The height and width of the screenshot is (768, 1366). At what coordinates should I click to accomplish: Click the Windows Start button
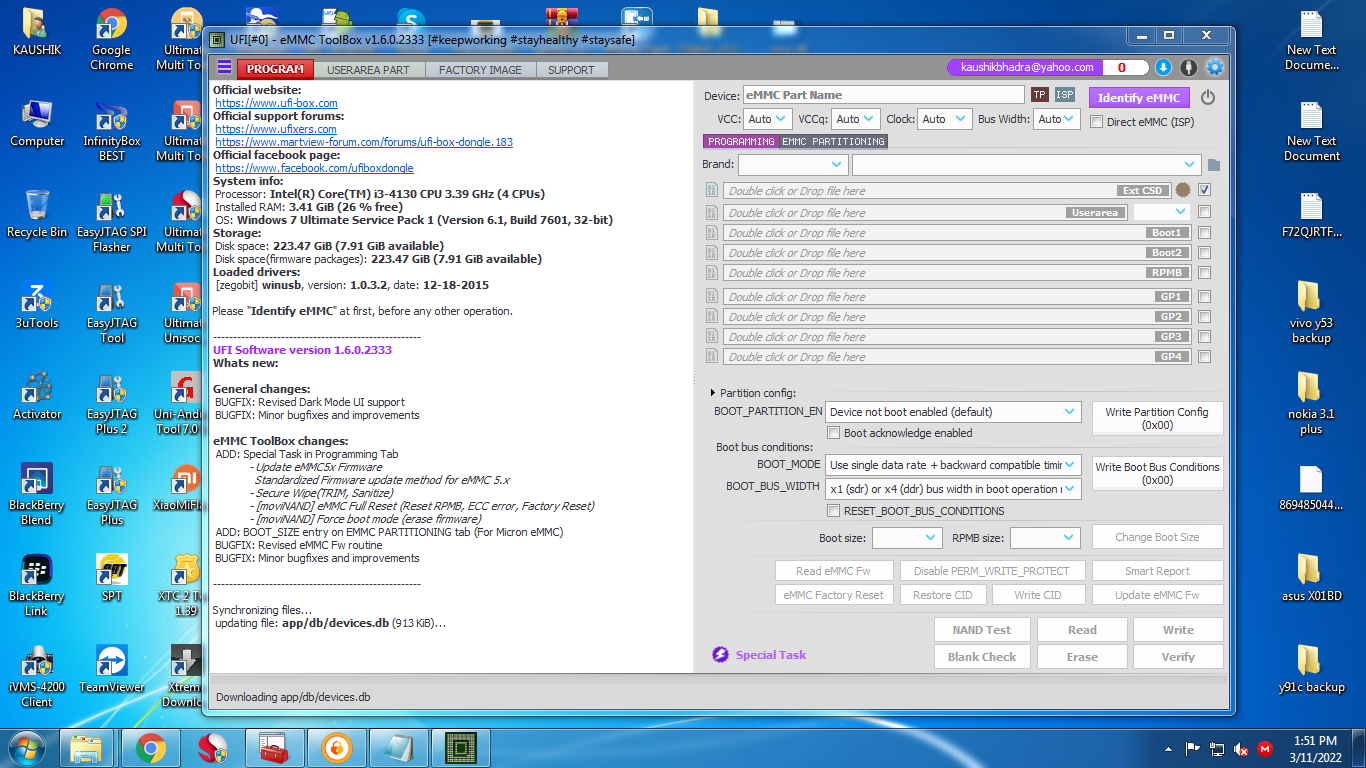pos(27,748)
